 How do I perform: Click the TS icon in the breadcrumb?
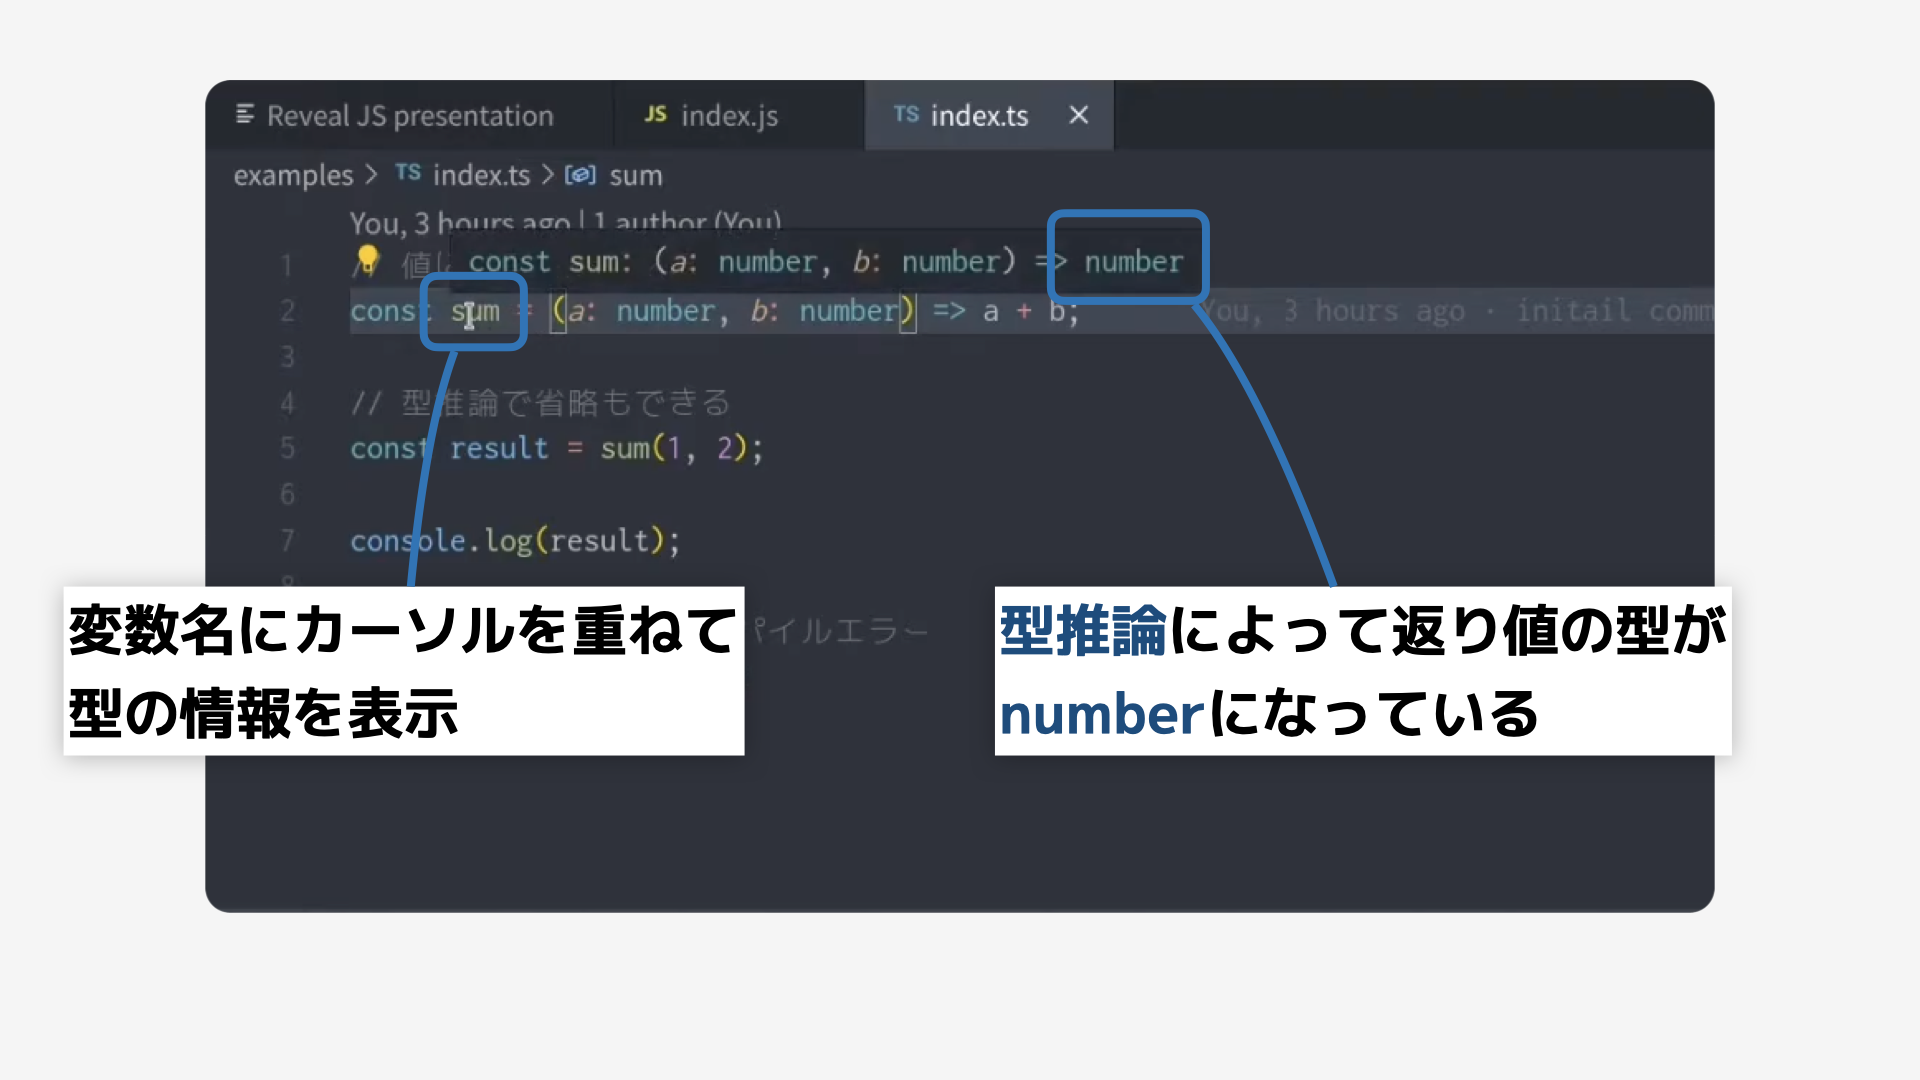(408, 173)
